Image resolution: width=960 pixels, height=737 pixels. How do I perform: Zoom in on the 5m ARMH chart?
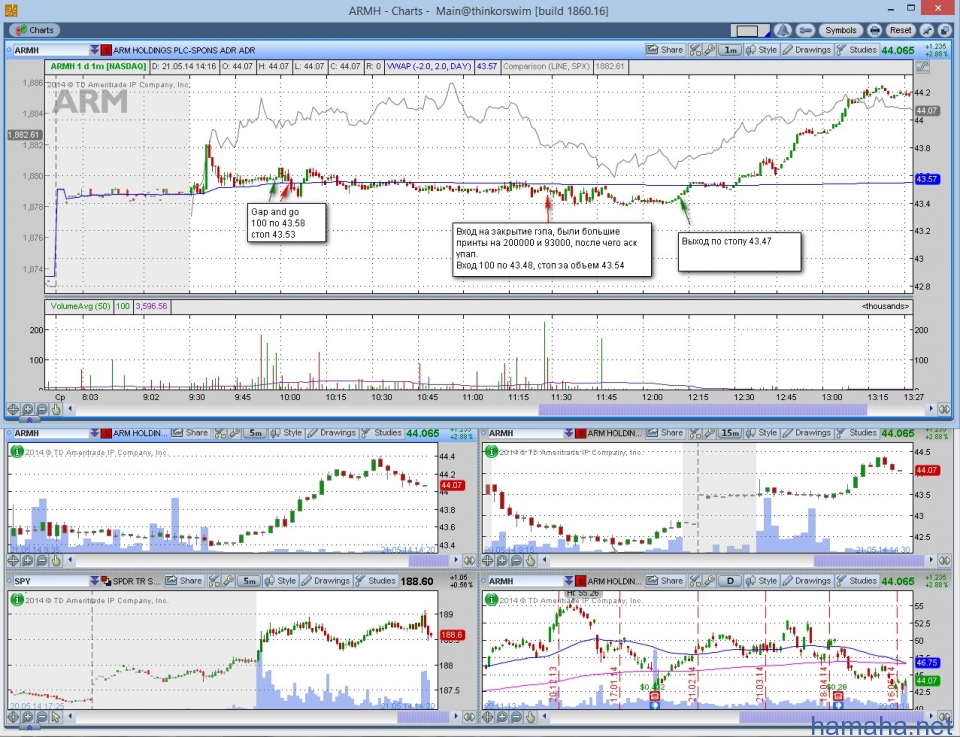pos(28,560)
